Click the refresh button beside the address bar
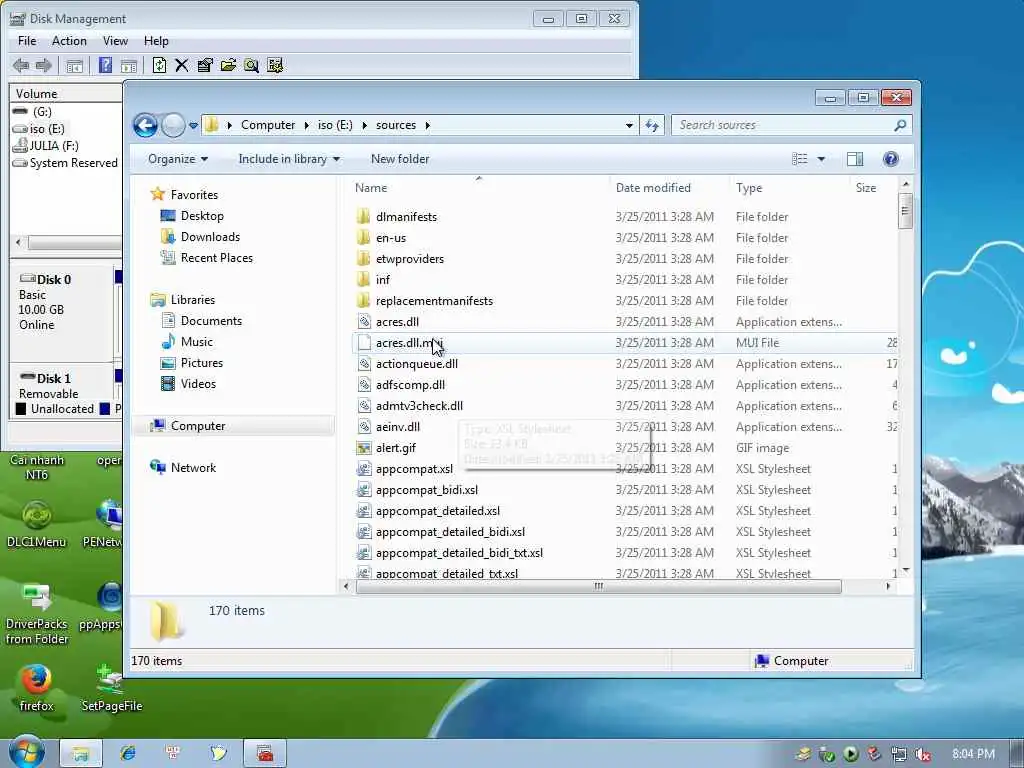This screenshot has height=768, width=1024. pyautogui.click(x=652, y=125)
